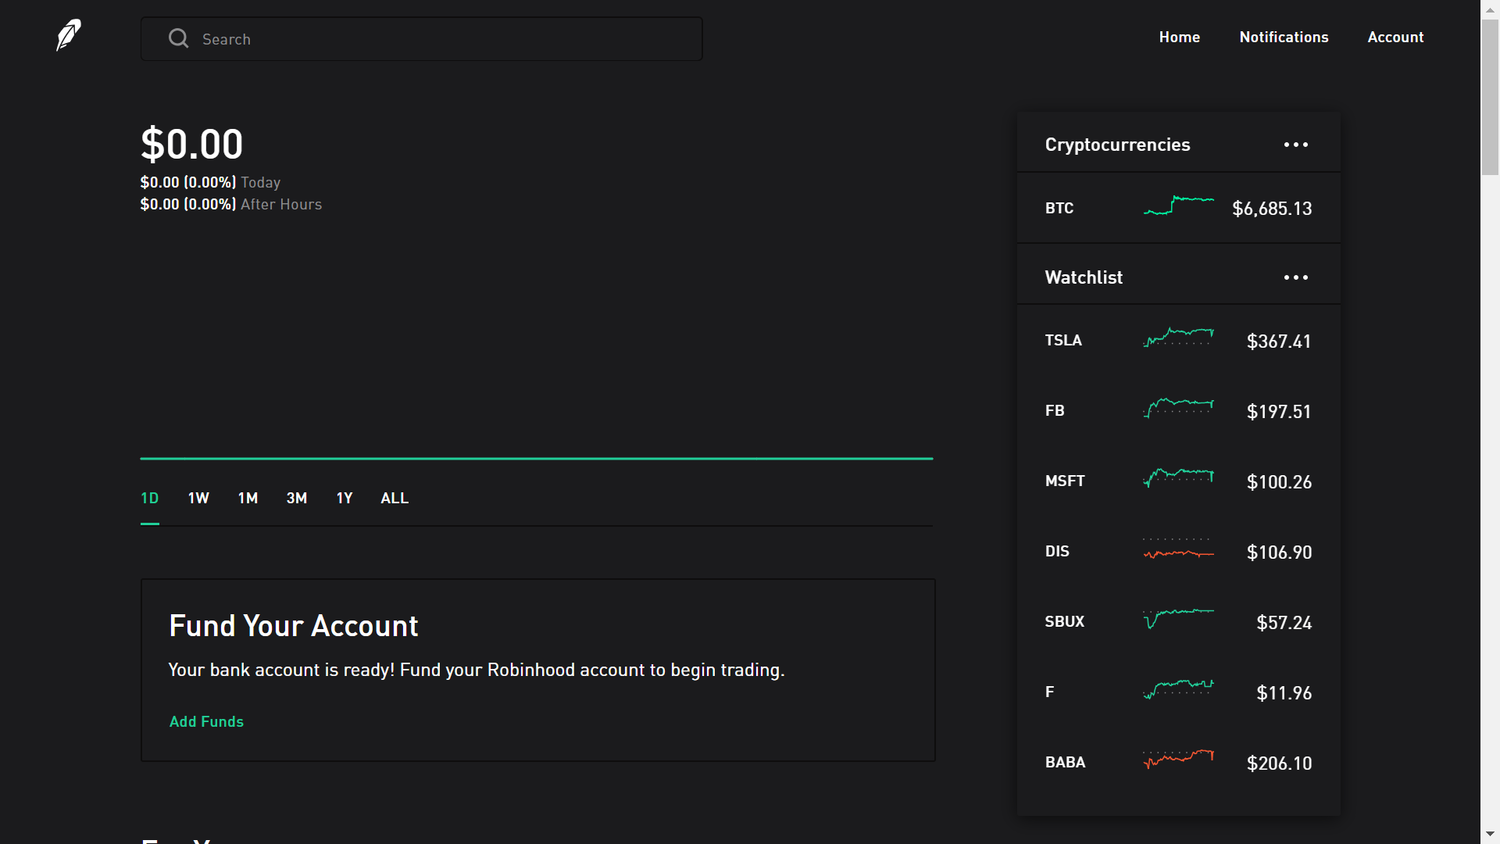Click the FB price $197.51
The height and width of the screenshot is (844, 1500).
pos(1279,412)
